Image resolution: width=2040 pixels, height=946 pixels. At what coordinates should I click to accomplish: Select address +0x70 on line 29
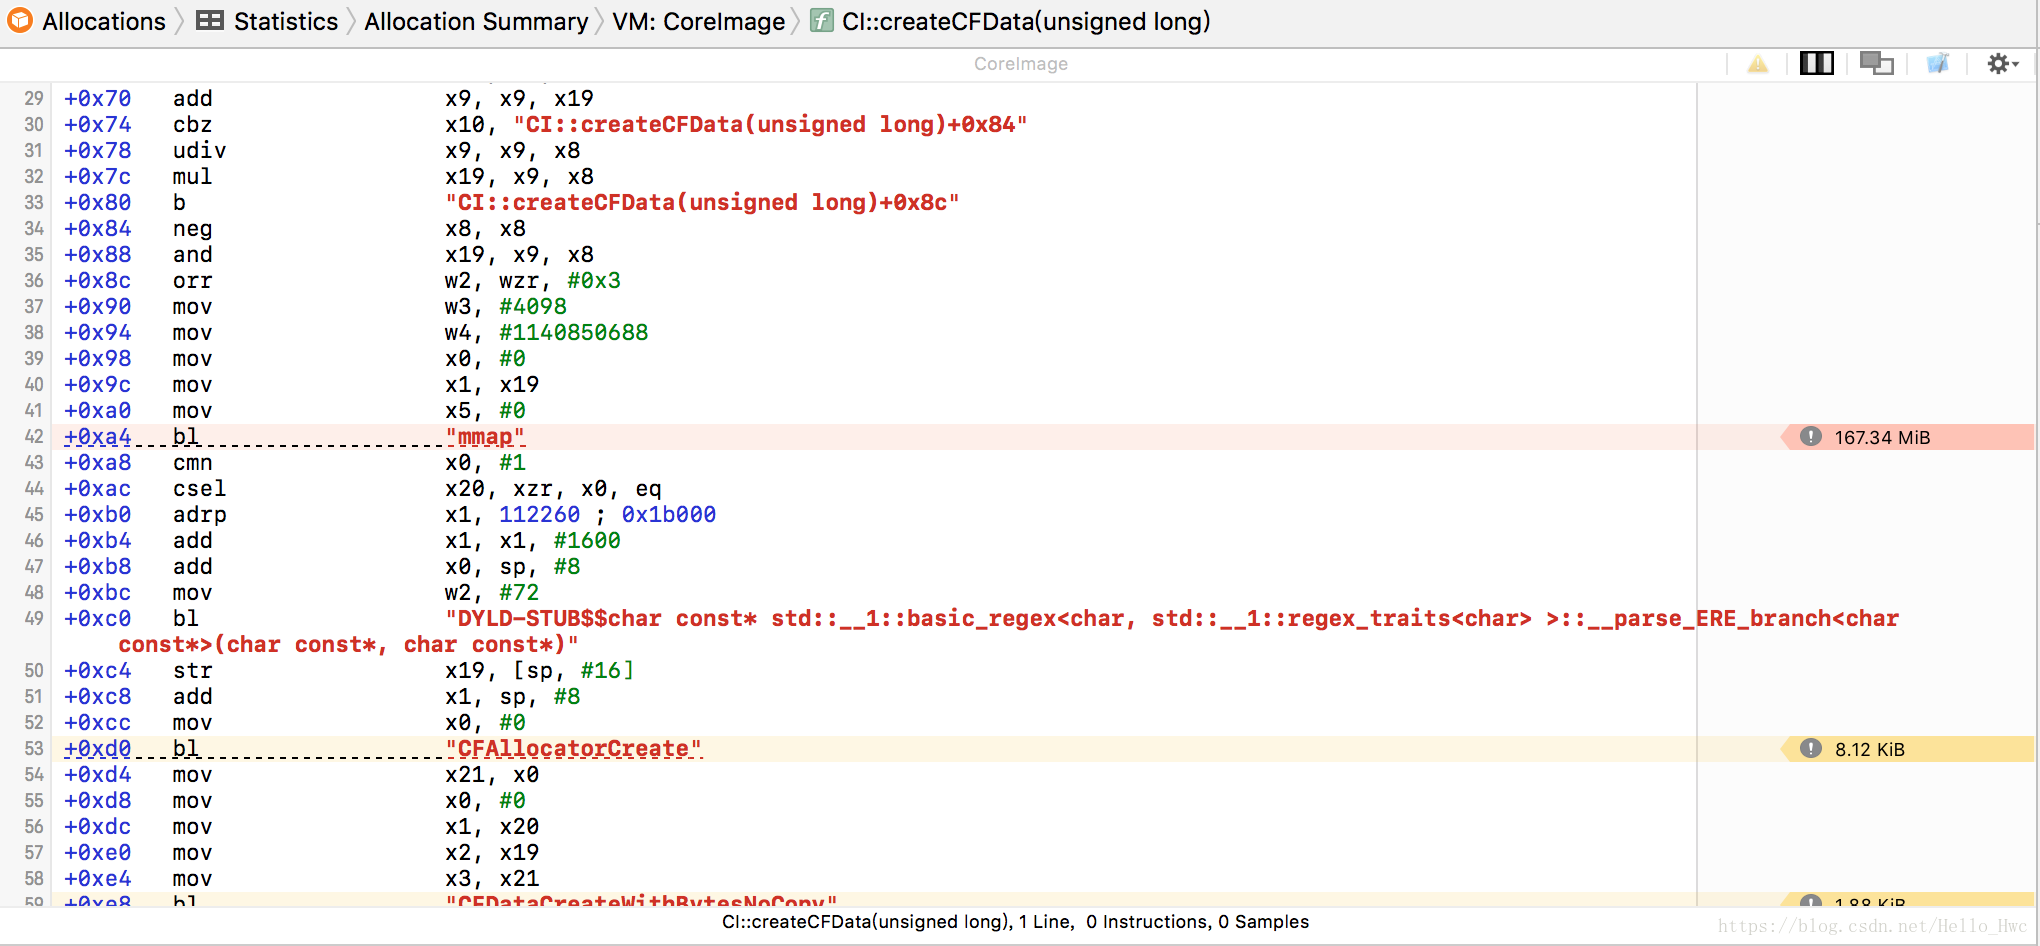(97, 99)
